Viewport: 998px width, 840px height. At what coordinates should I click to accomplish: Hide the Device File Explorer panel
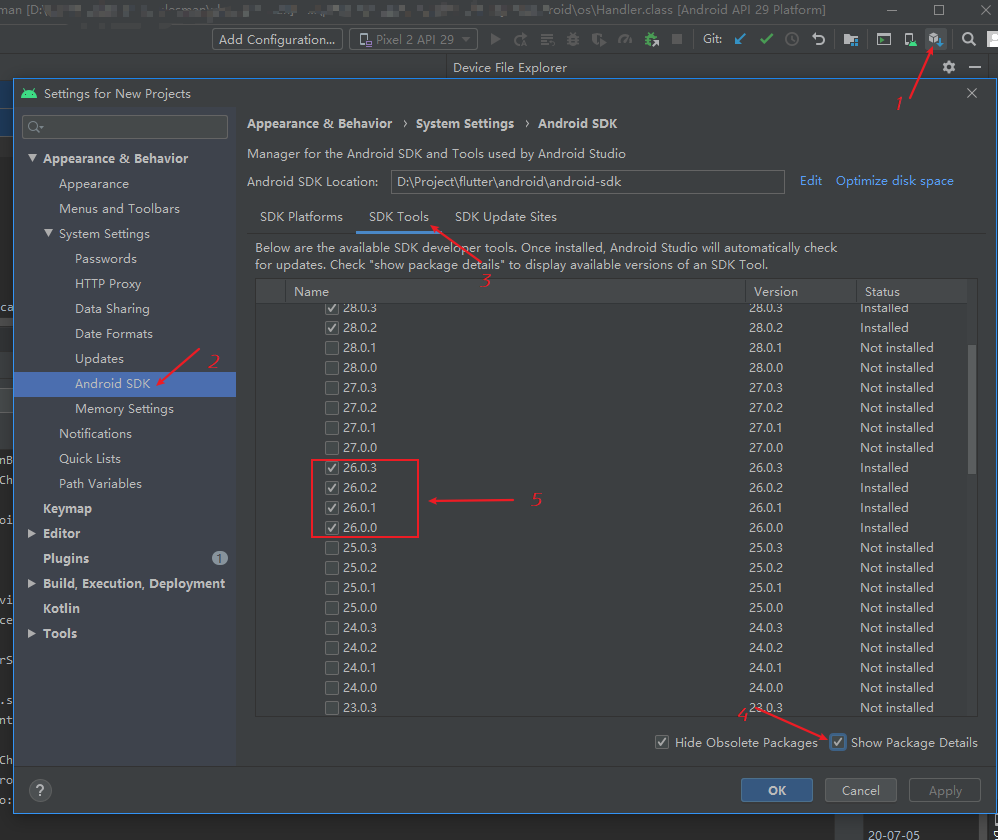point(974,67)
